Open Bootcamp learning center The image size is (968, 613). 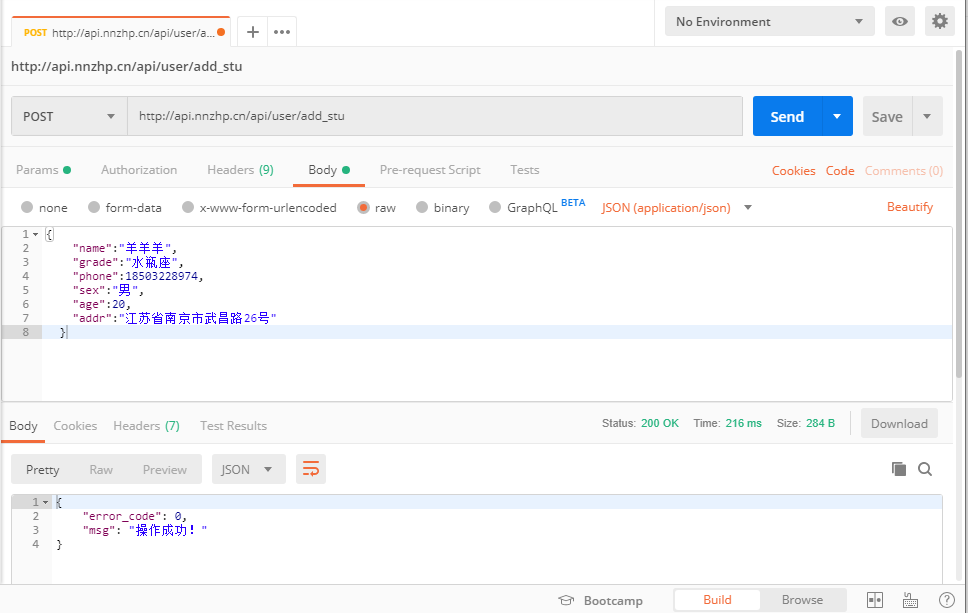(601, 600)
